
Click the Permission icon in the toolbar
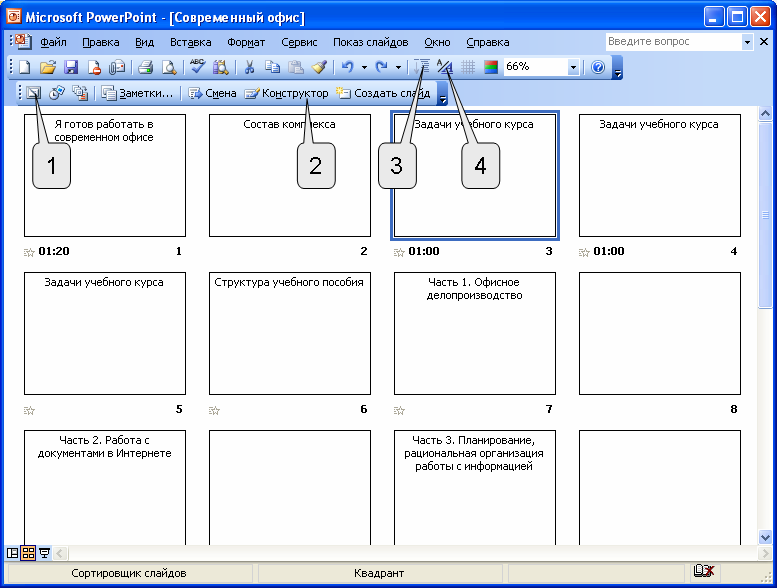(x=94, y=66)
